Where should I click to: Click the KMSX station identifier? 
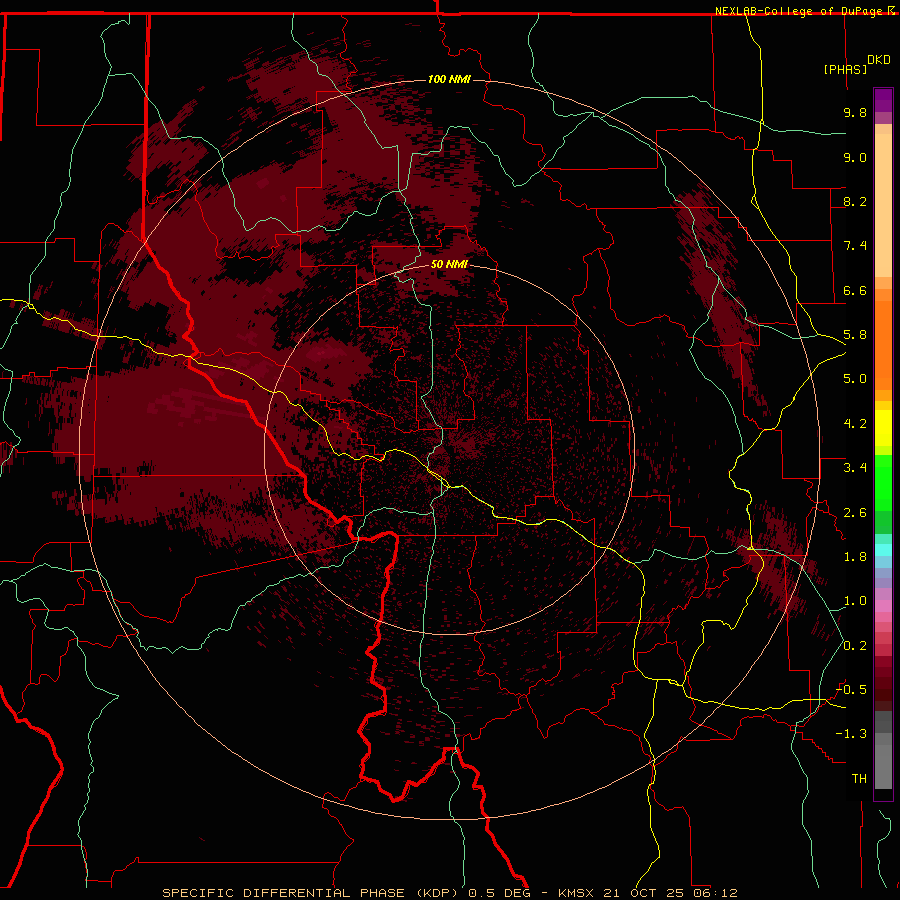pyautogui.click(x=575, y=893)
